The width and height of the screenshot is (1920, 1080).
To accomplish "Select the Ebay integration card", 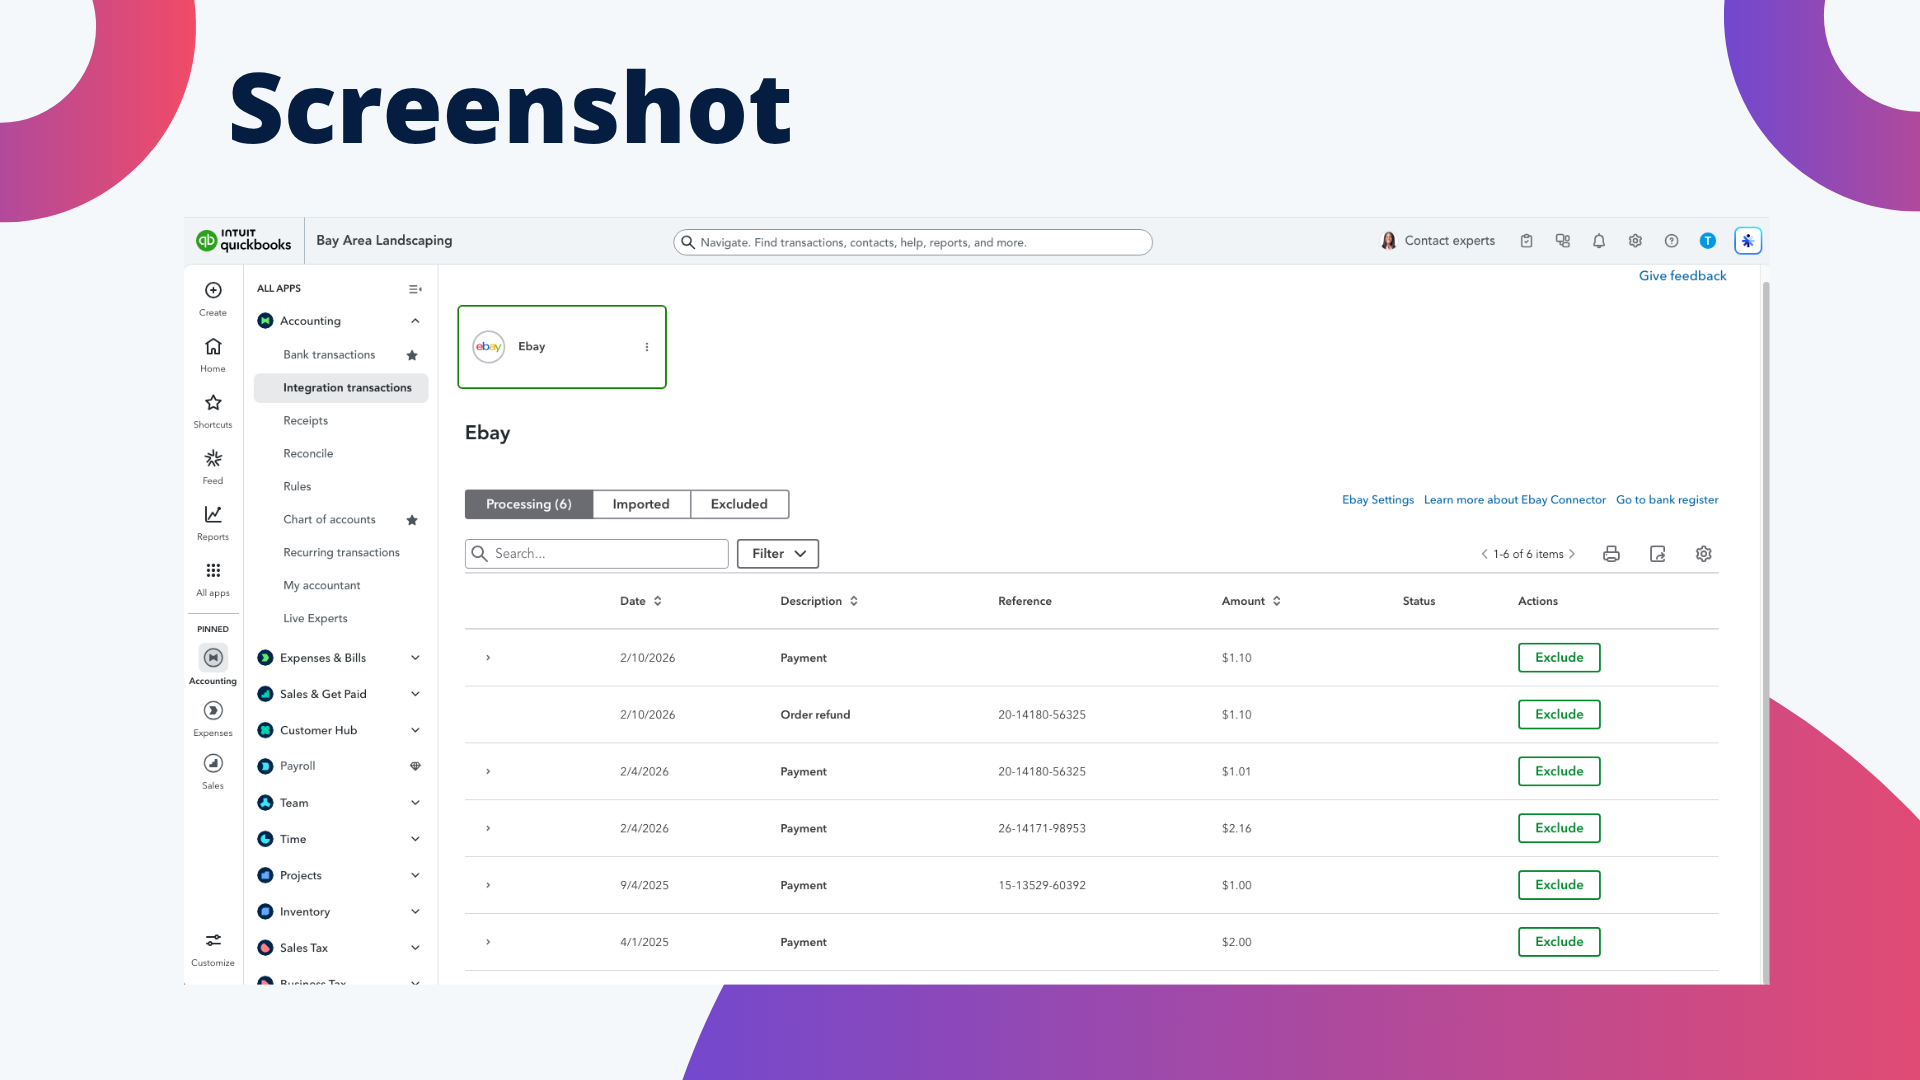I will coord(562,347).
